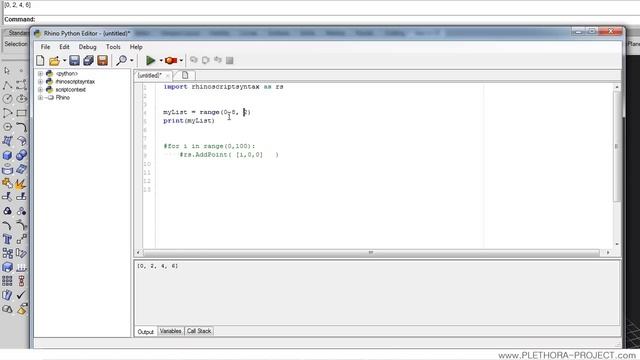Select Rhino's Rectangle tool
640x360 pixels.
coord(21,113)
